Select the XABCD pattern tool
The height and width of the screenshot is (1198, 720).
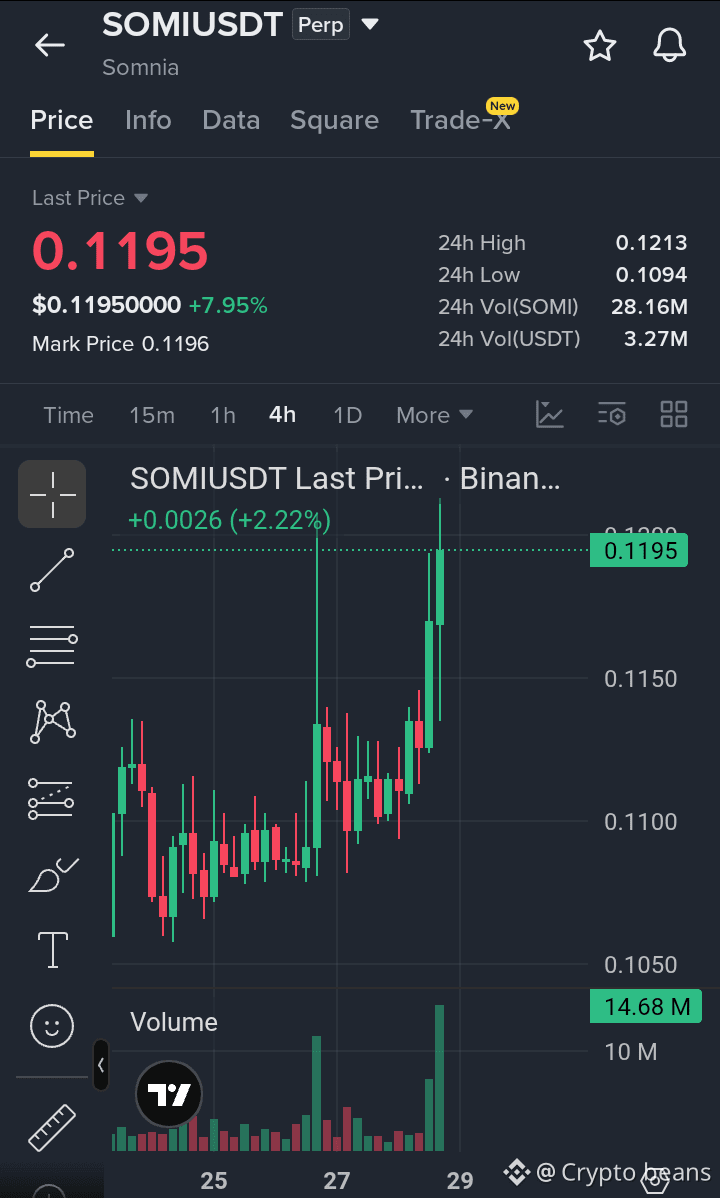[x=52, y=721]
